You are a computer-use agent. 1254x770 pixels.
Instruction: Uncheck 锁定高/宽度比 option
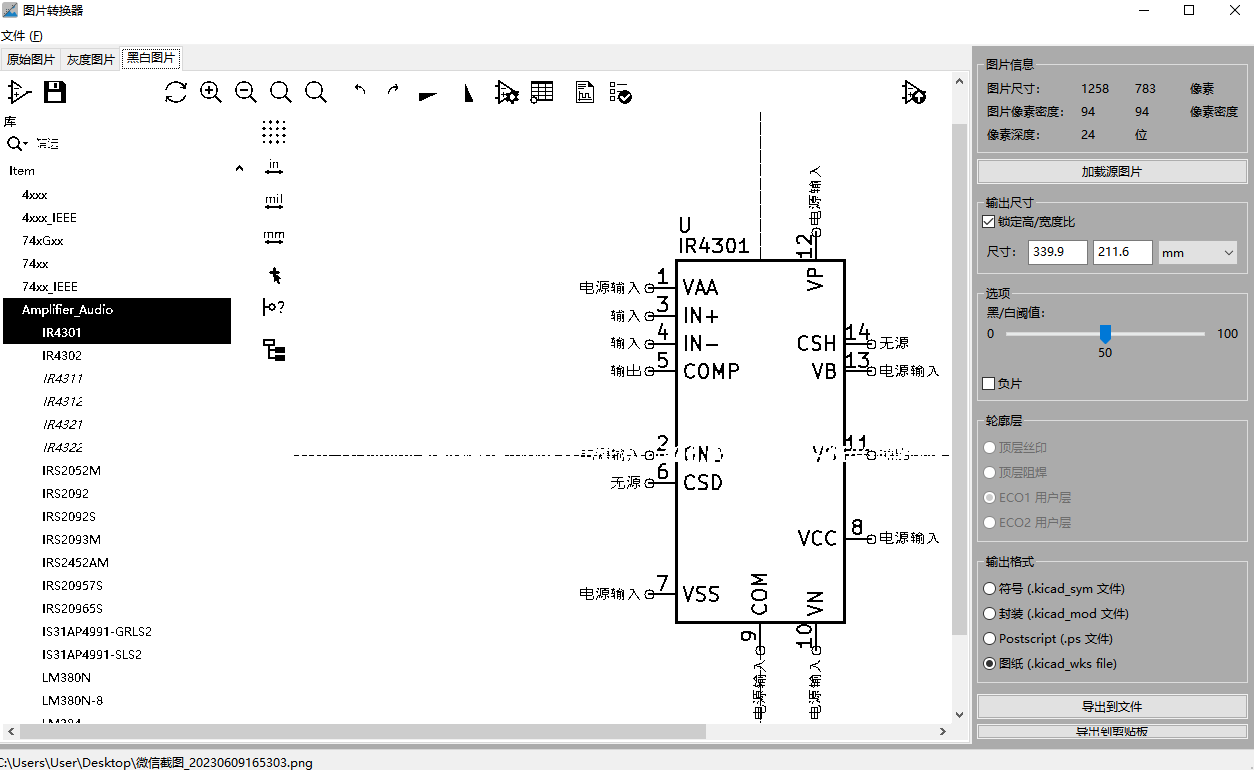click(x=988, y=221)
